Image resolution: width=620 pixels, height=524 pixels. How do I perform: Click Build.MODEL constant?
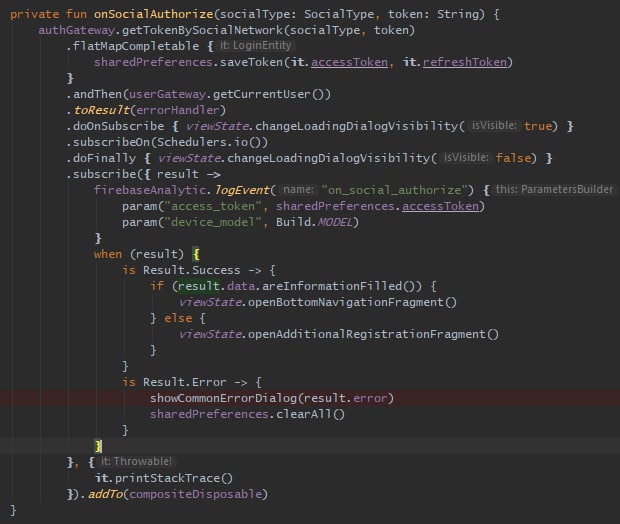(314, 222)
